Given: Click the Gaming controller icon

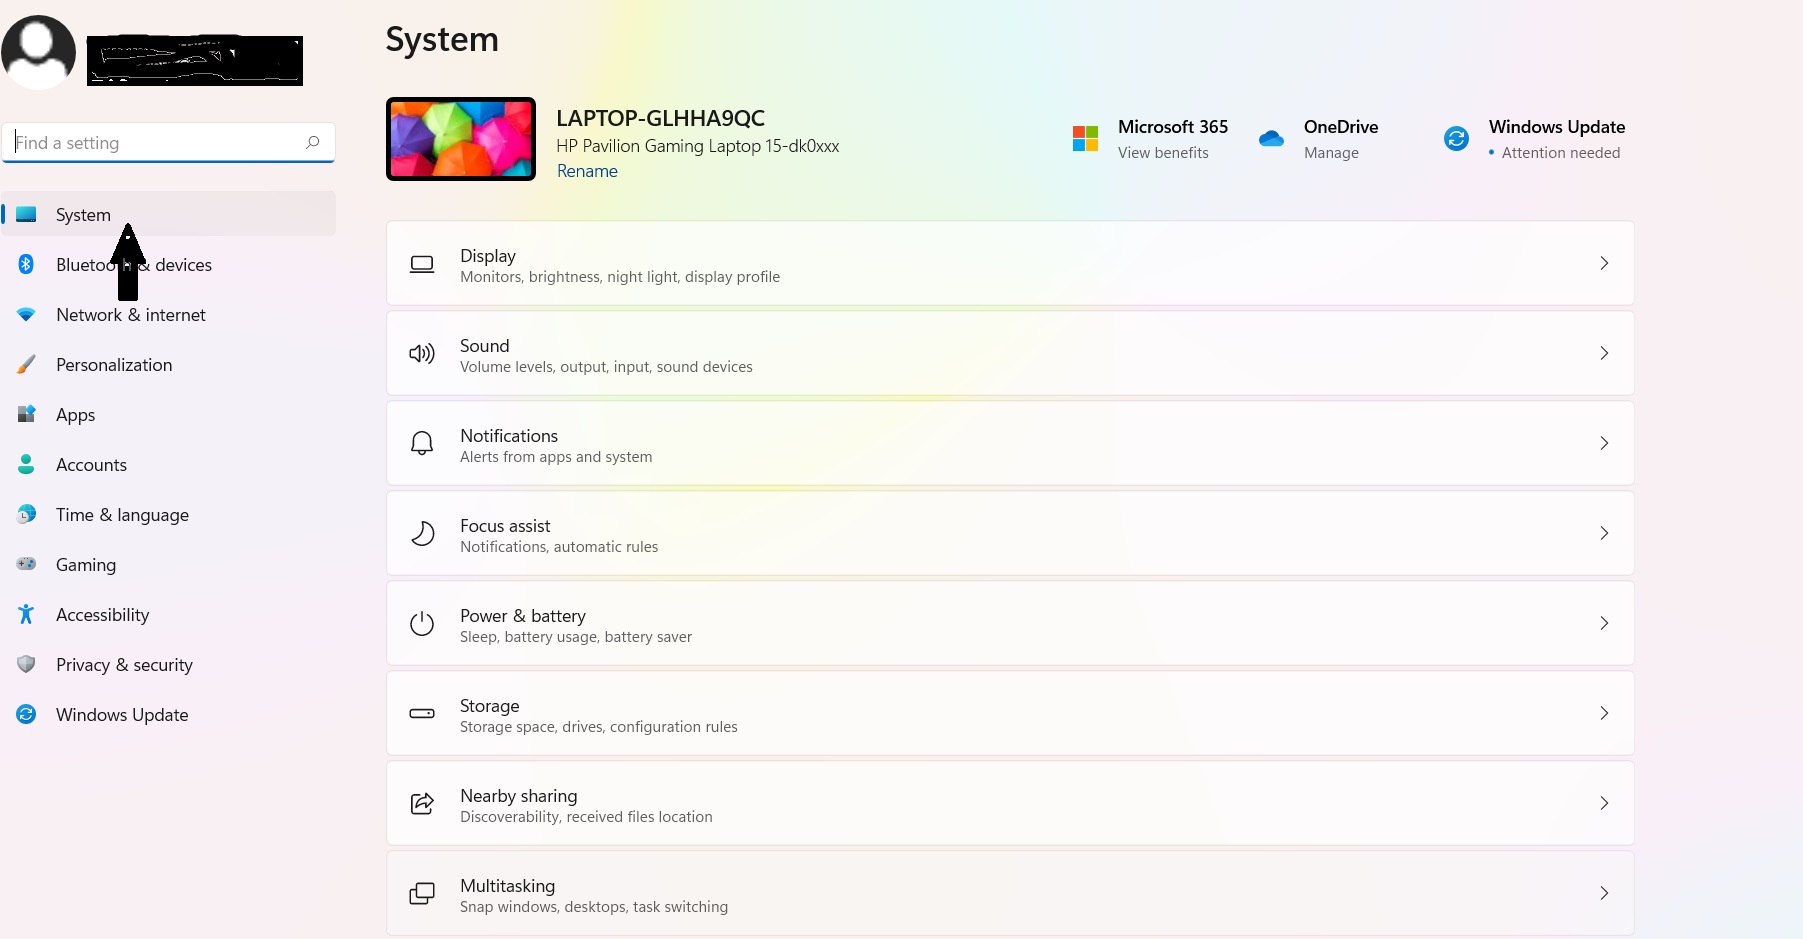Looking at the screenshot, I should (26, 564).
